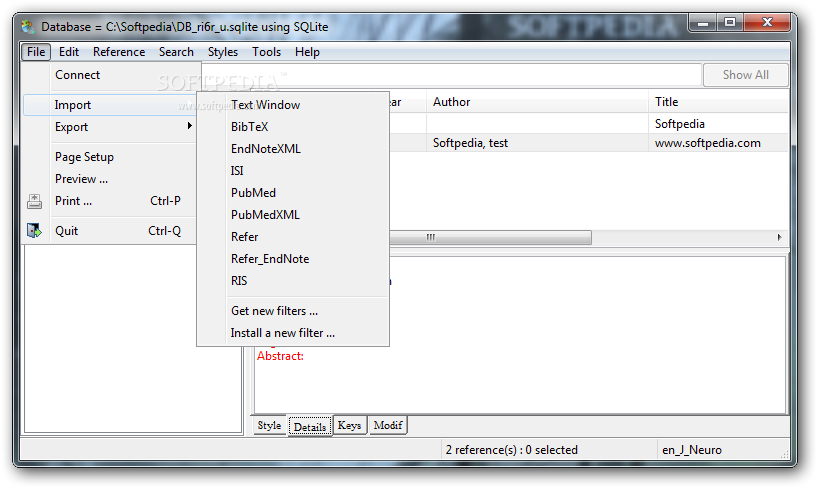Choose Quit from the File menu
The width and height of the screenshot is (818, 488).
pos(110,231)
